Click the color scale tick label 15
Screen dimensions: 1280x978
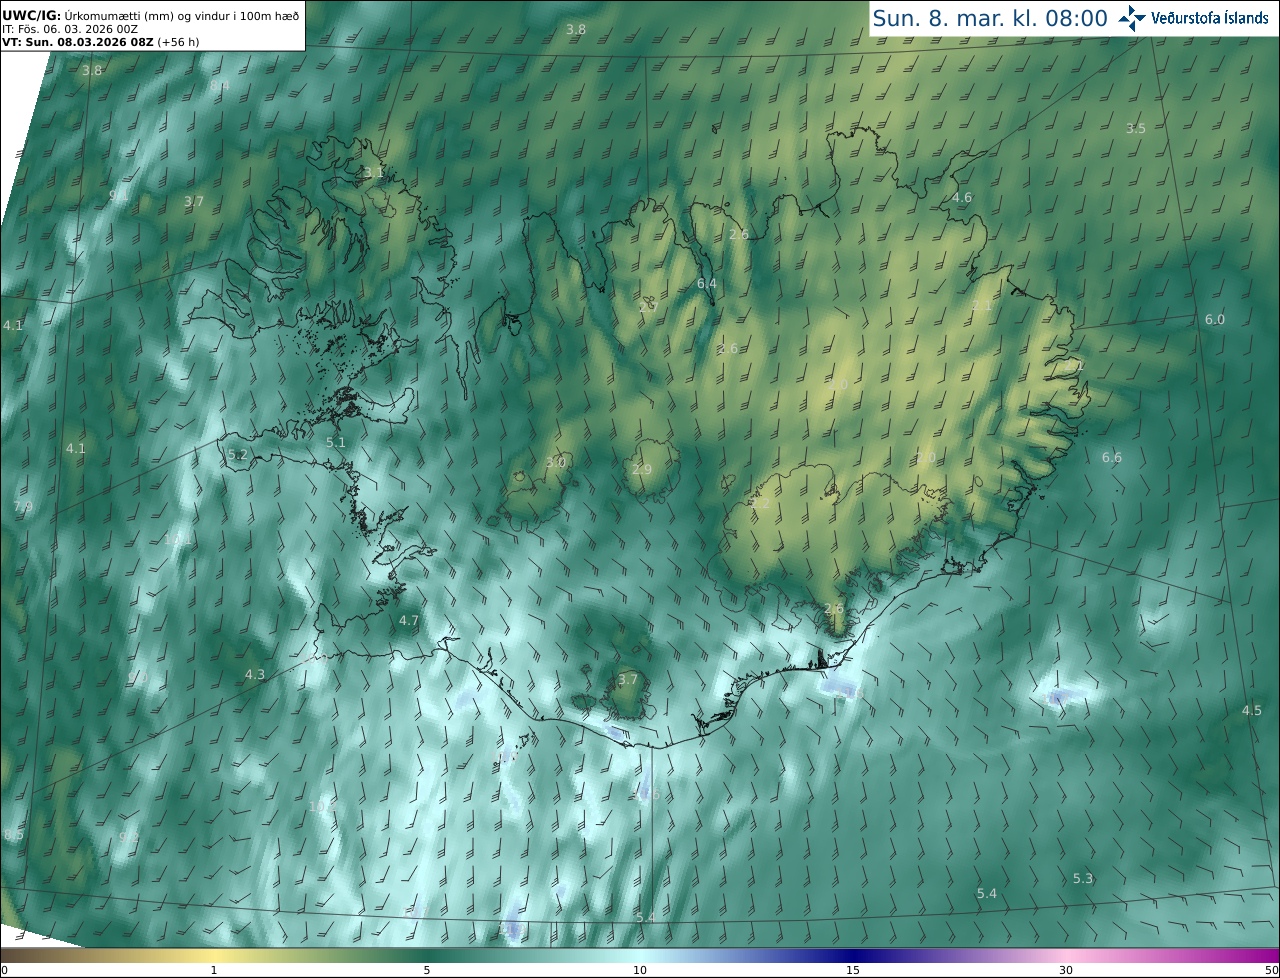pos(853,970)
